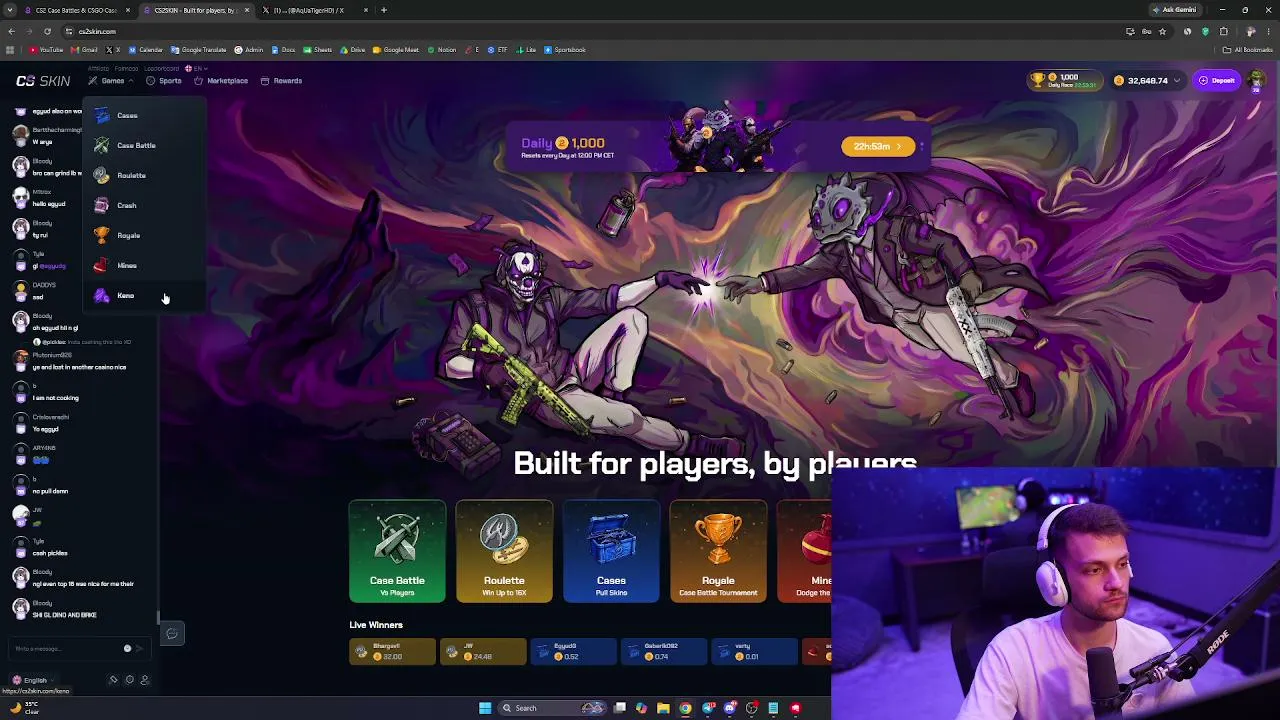
Task: Open the Notion bookmark
Action: point(442,50)
